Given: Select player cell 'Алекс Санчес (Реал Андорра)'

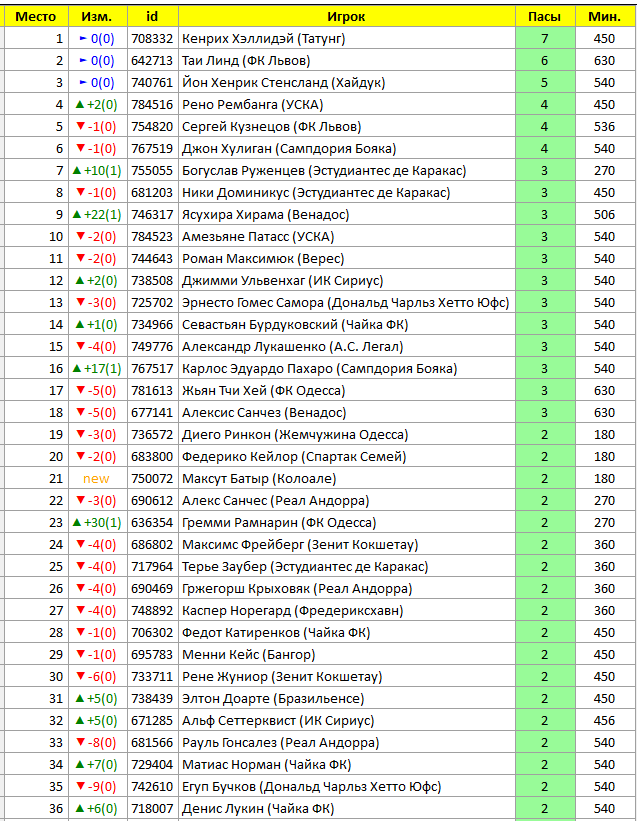Looking at the screenshot, I should pyautogui.click(x=347, y=501).
